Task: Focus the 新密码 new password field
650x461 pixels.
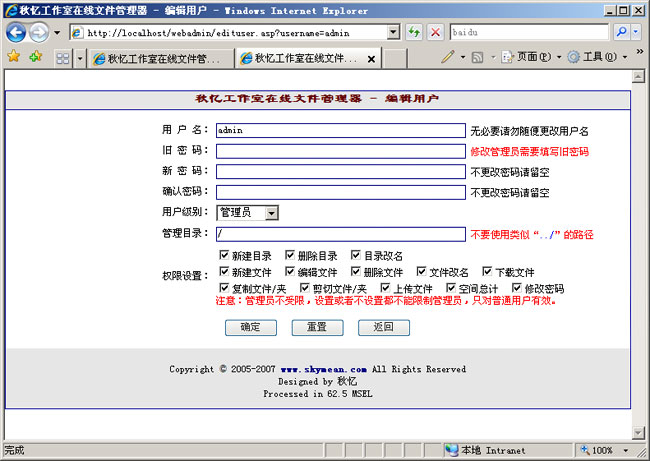Action: [341, 172]
